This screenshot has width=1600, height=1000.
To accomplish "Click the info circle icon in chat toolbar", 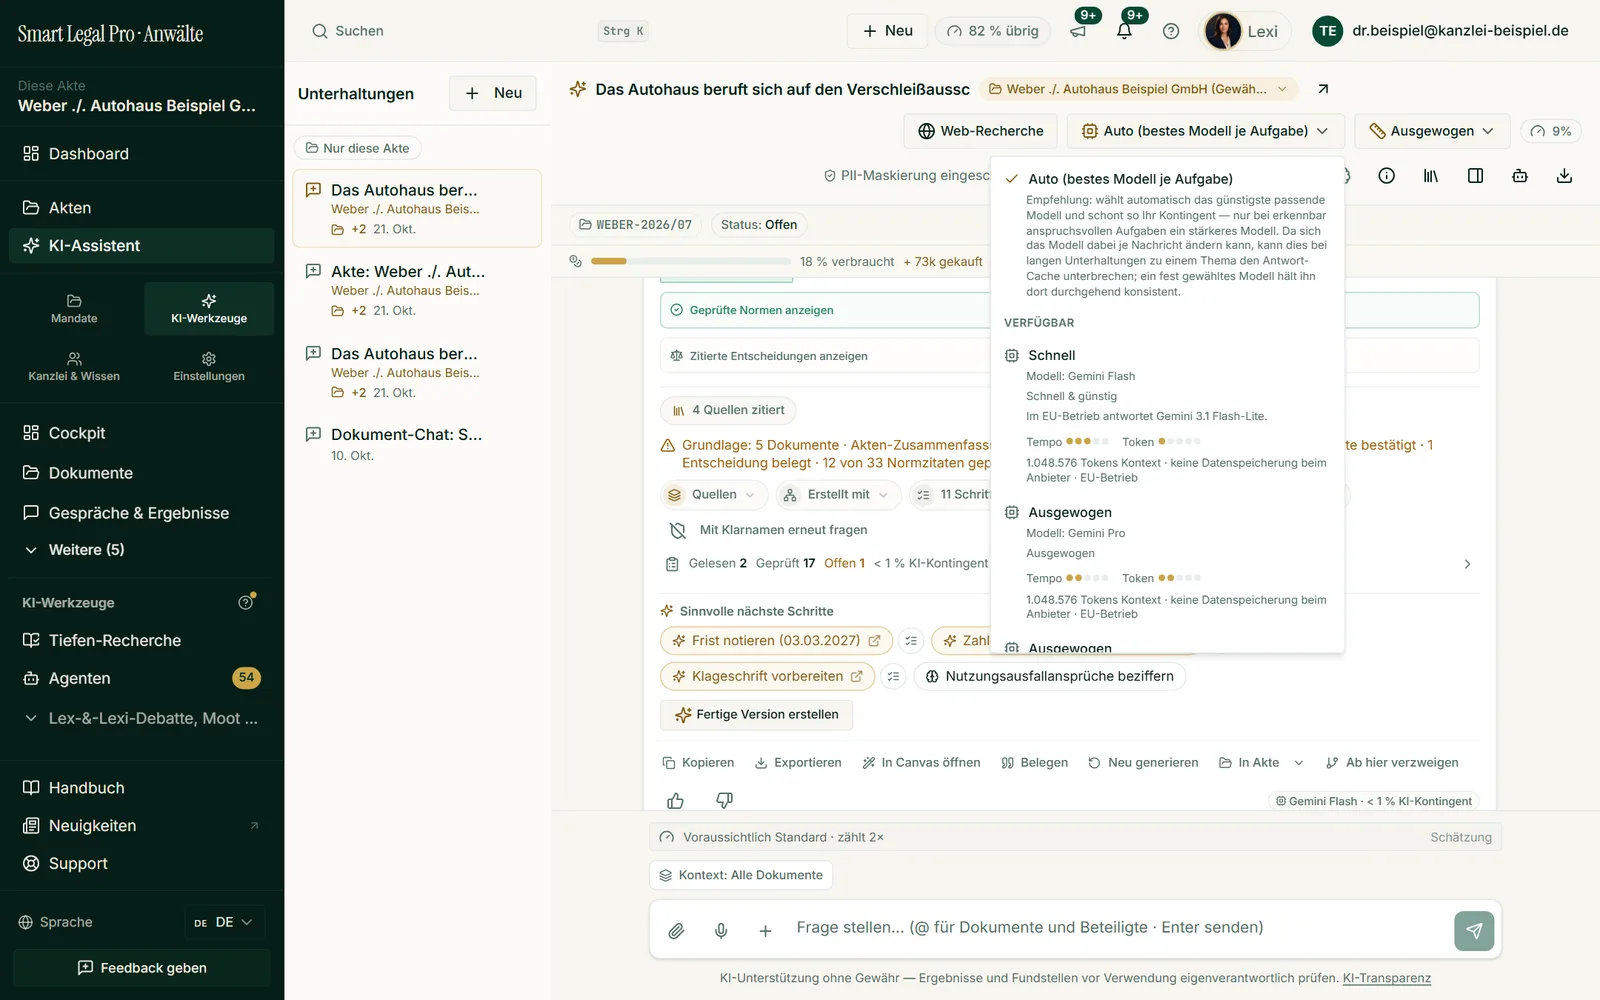I will [x=1386, y=176].
